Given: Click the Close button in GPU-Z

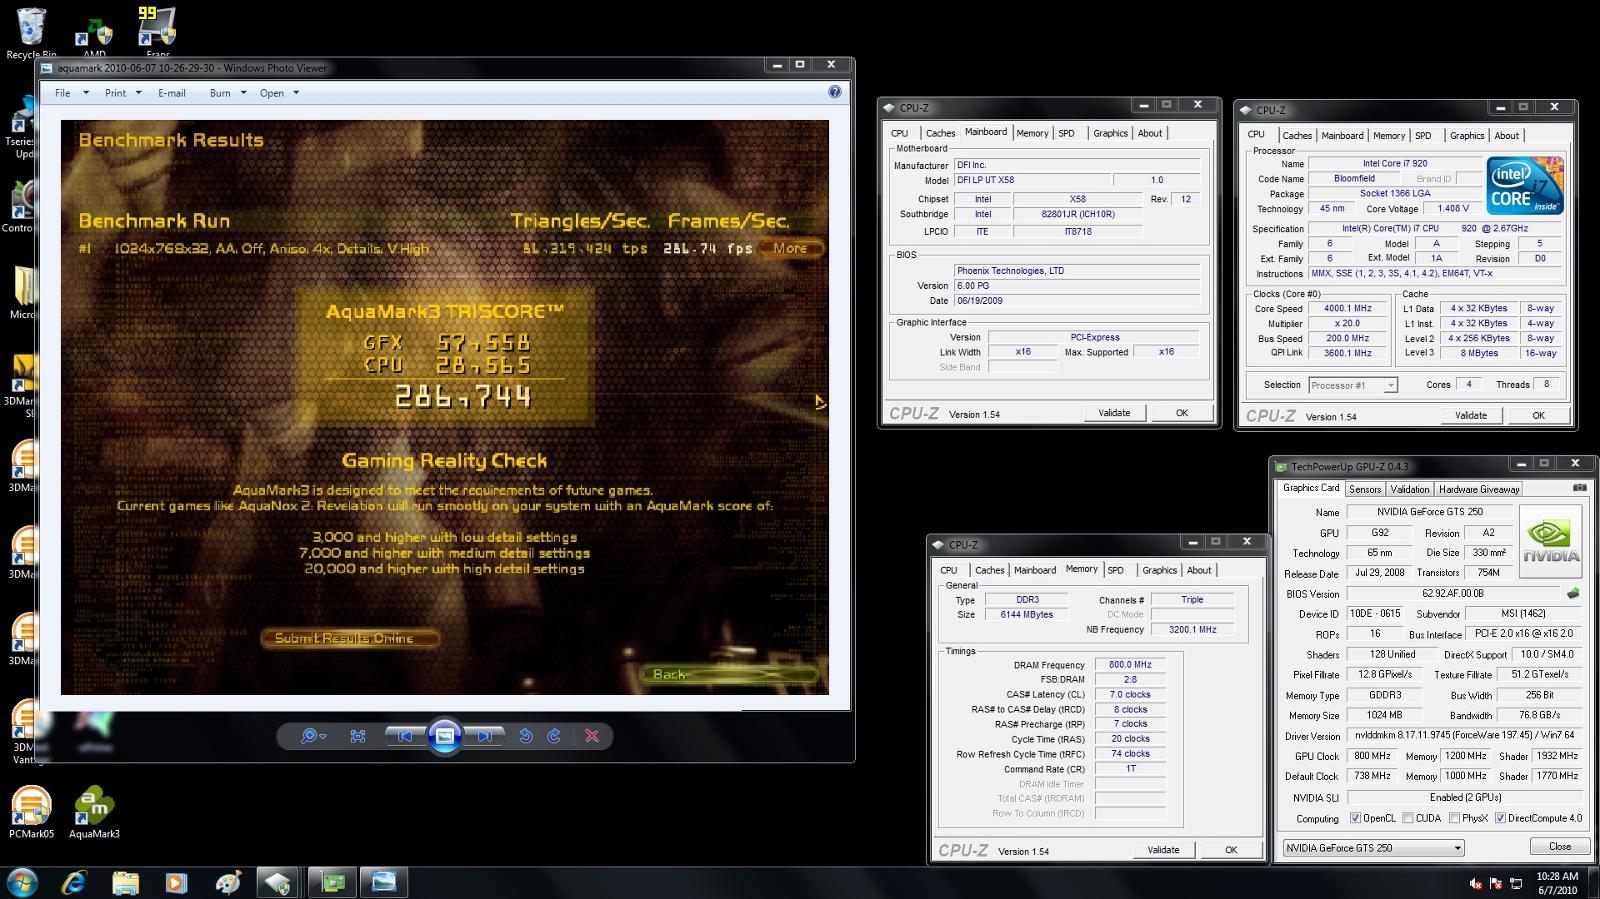Looking at the screenshot, I should [1559, 846].
